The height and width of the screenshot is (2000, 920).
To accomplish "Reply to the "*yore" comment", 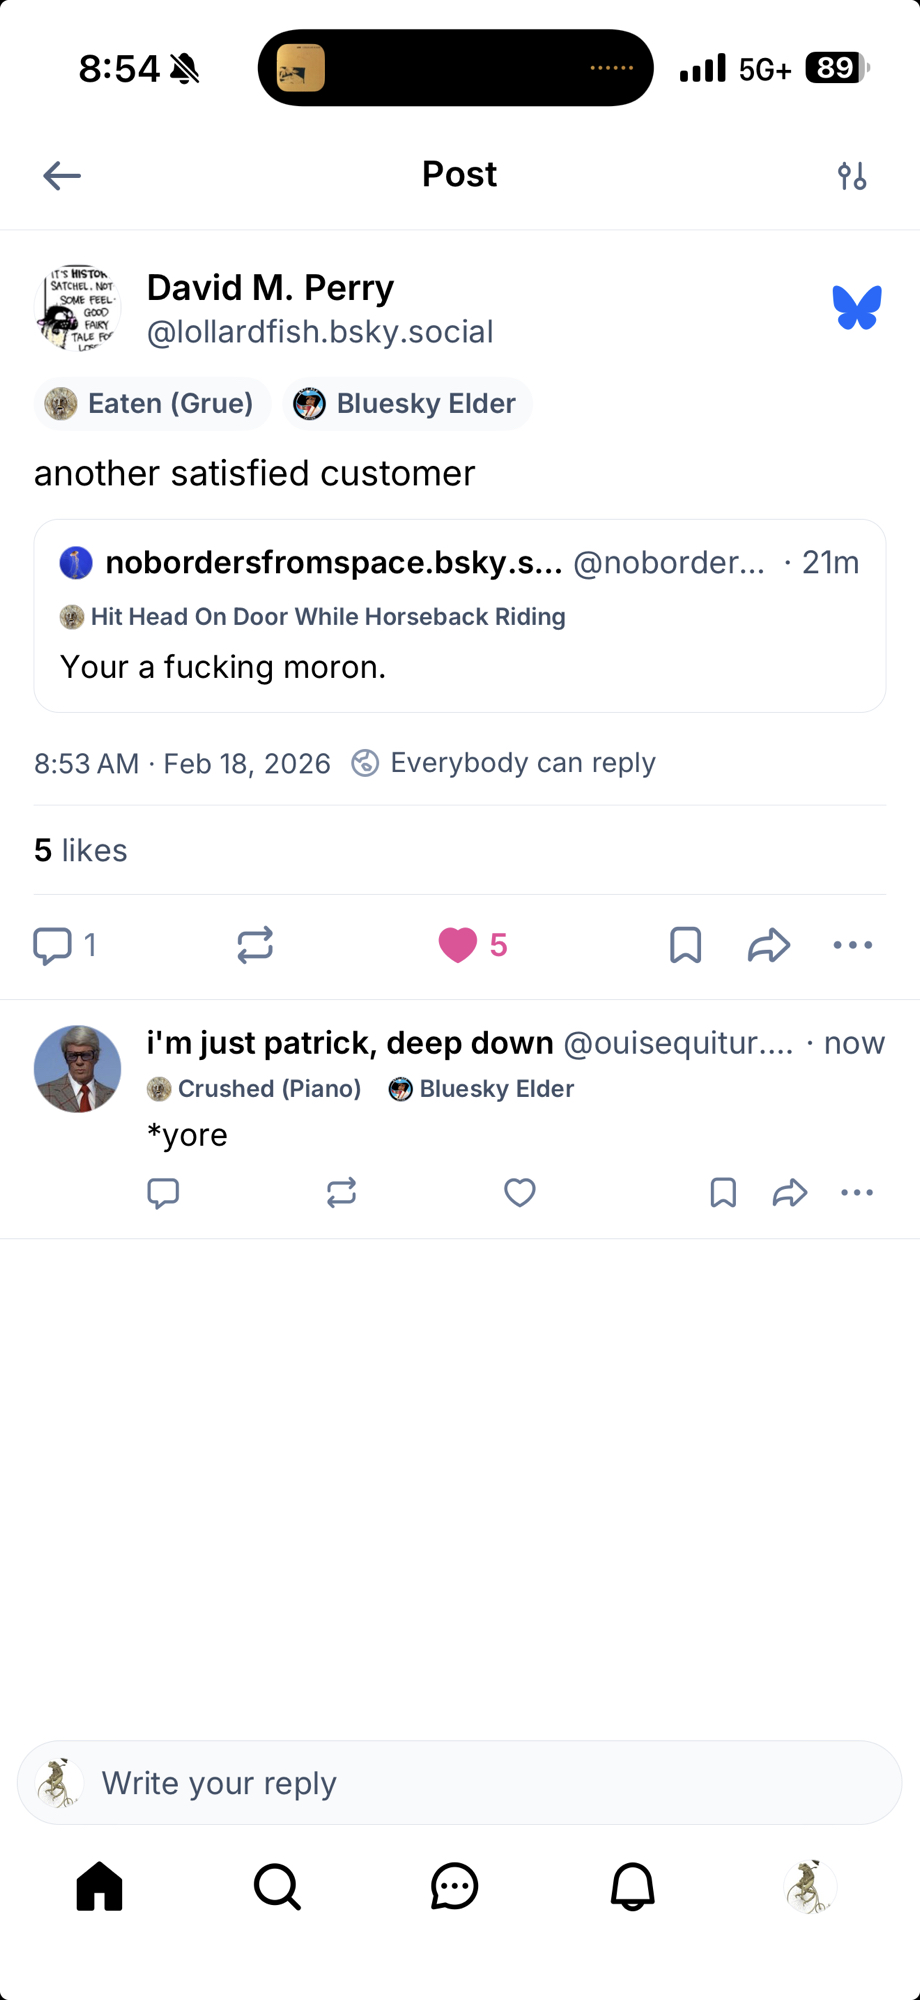I will [x=163, y=1192].
